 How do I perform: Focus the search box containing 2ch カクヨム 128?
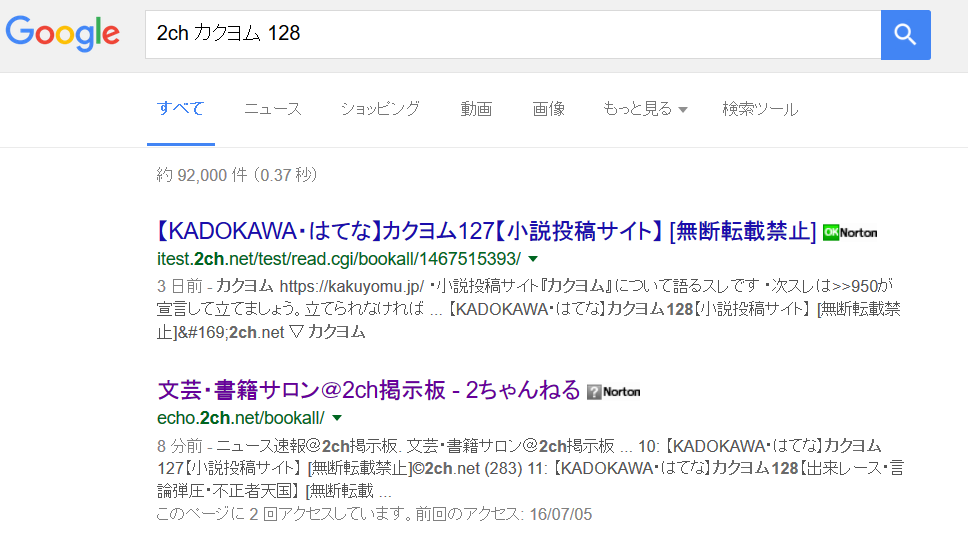(x=513, y=35)
